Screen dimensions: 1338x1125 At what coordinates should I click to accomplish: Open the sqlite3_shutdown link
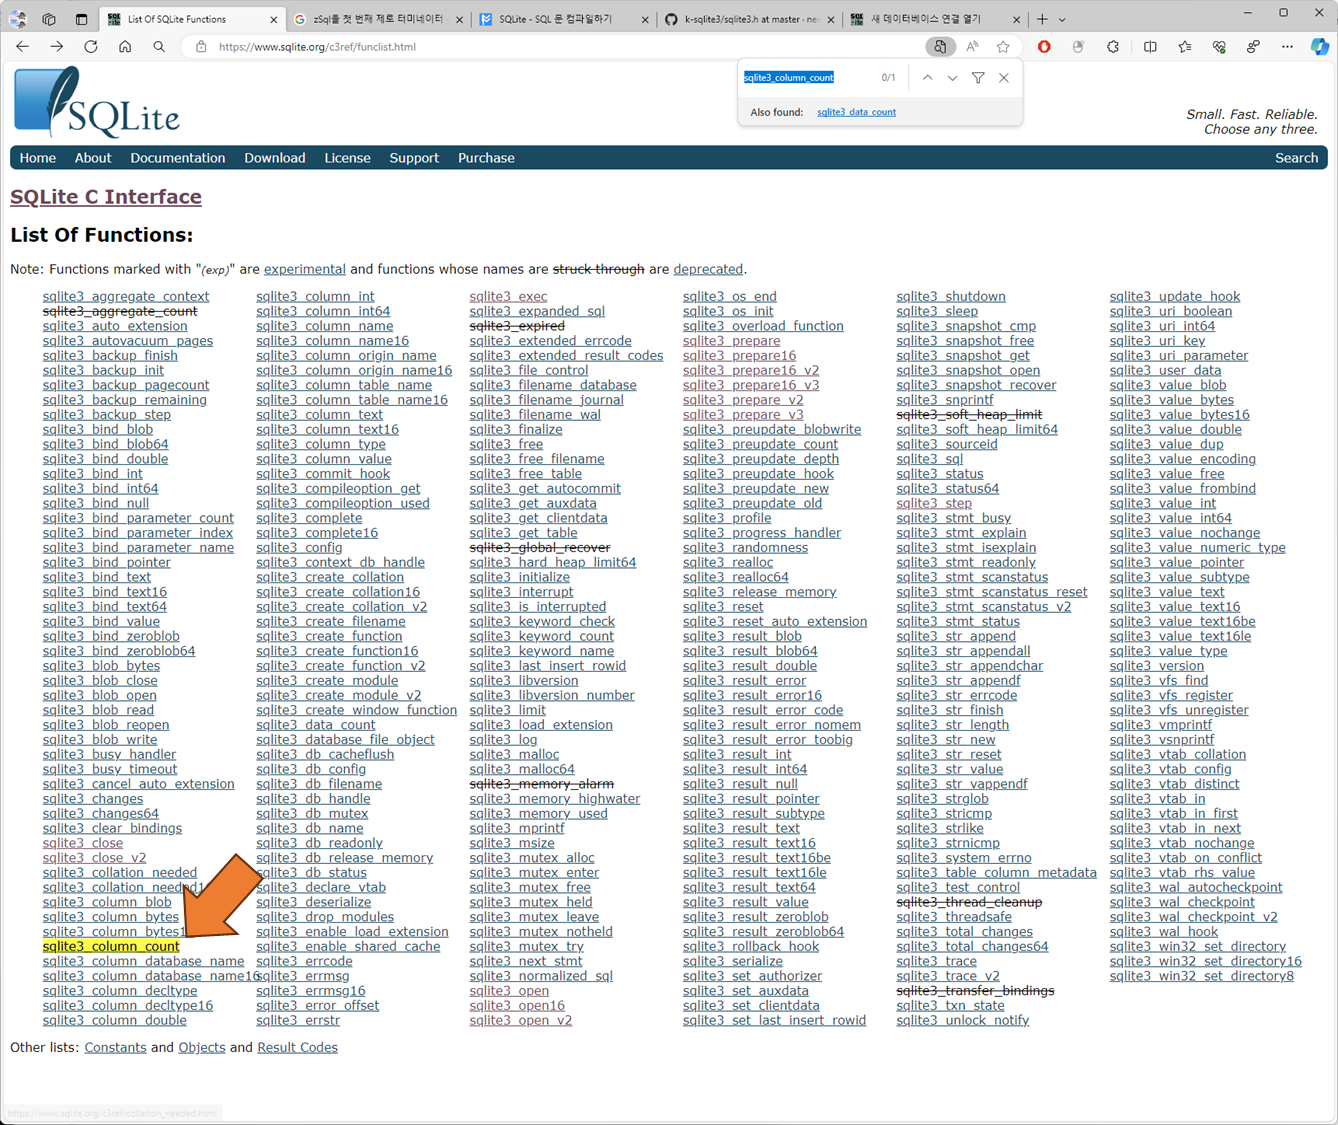[x=951, y=296]
